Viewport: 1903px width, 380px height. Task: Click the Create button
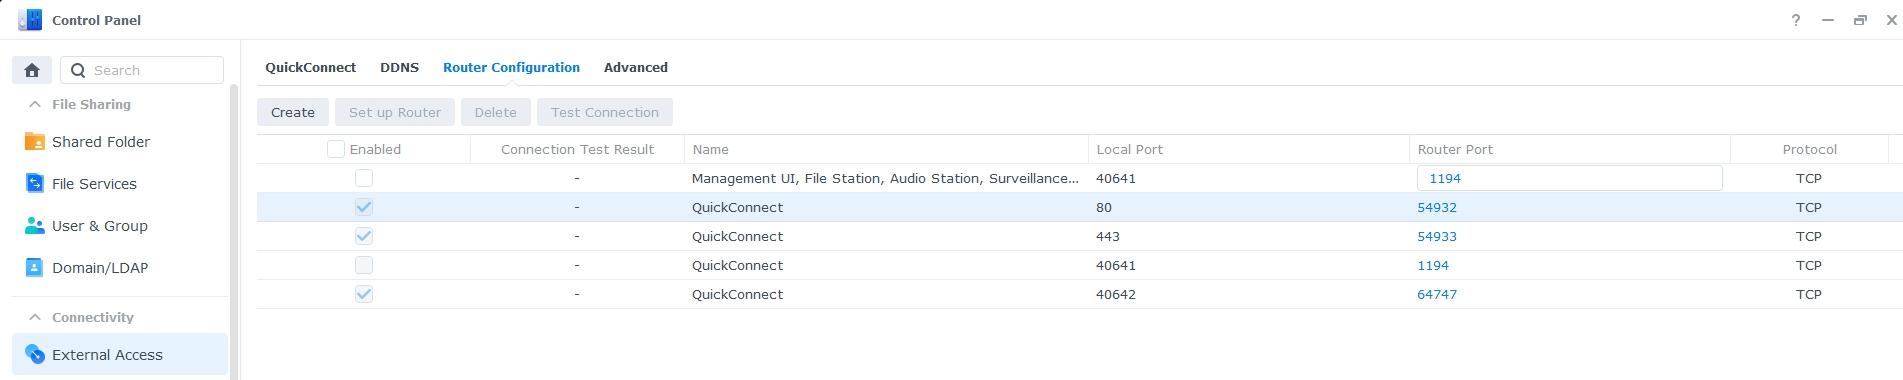point(293,112)
